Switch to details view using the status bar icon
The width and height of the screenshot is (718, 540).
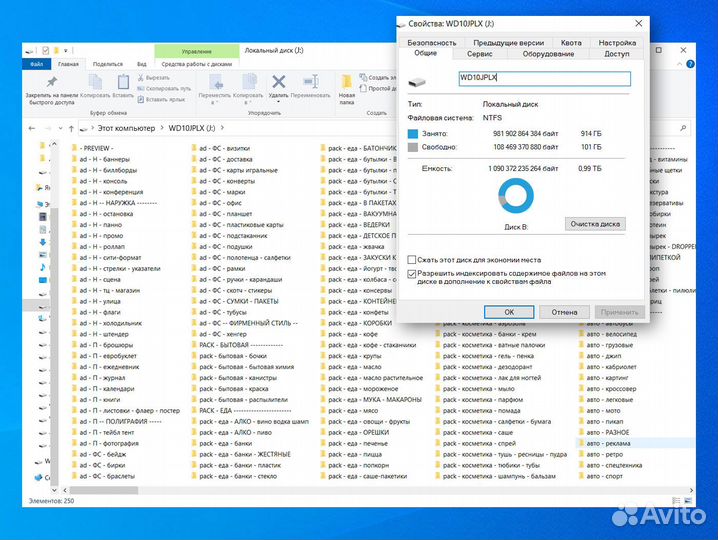[x=676, y=501]
